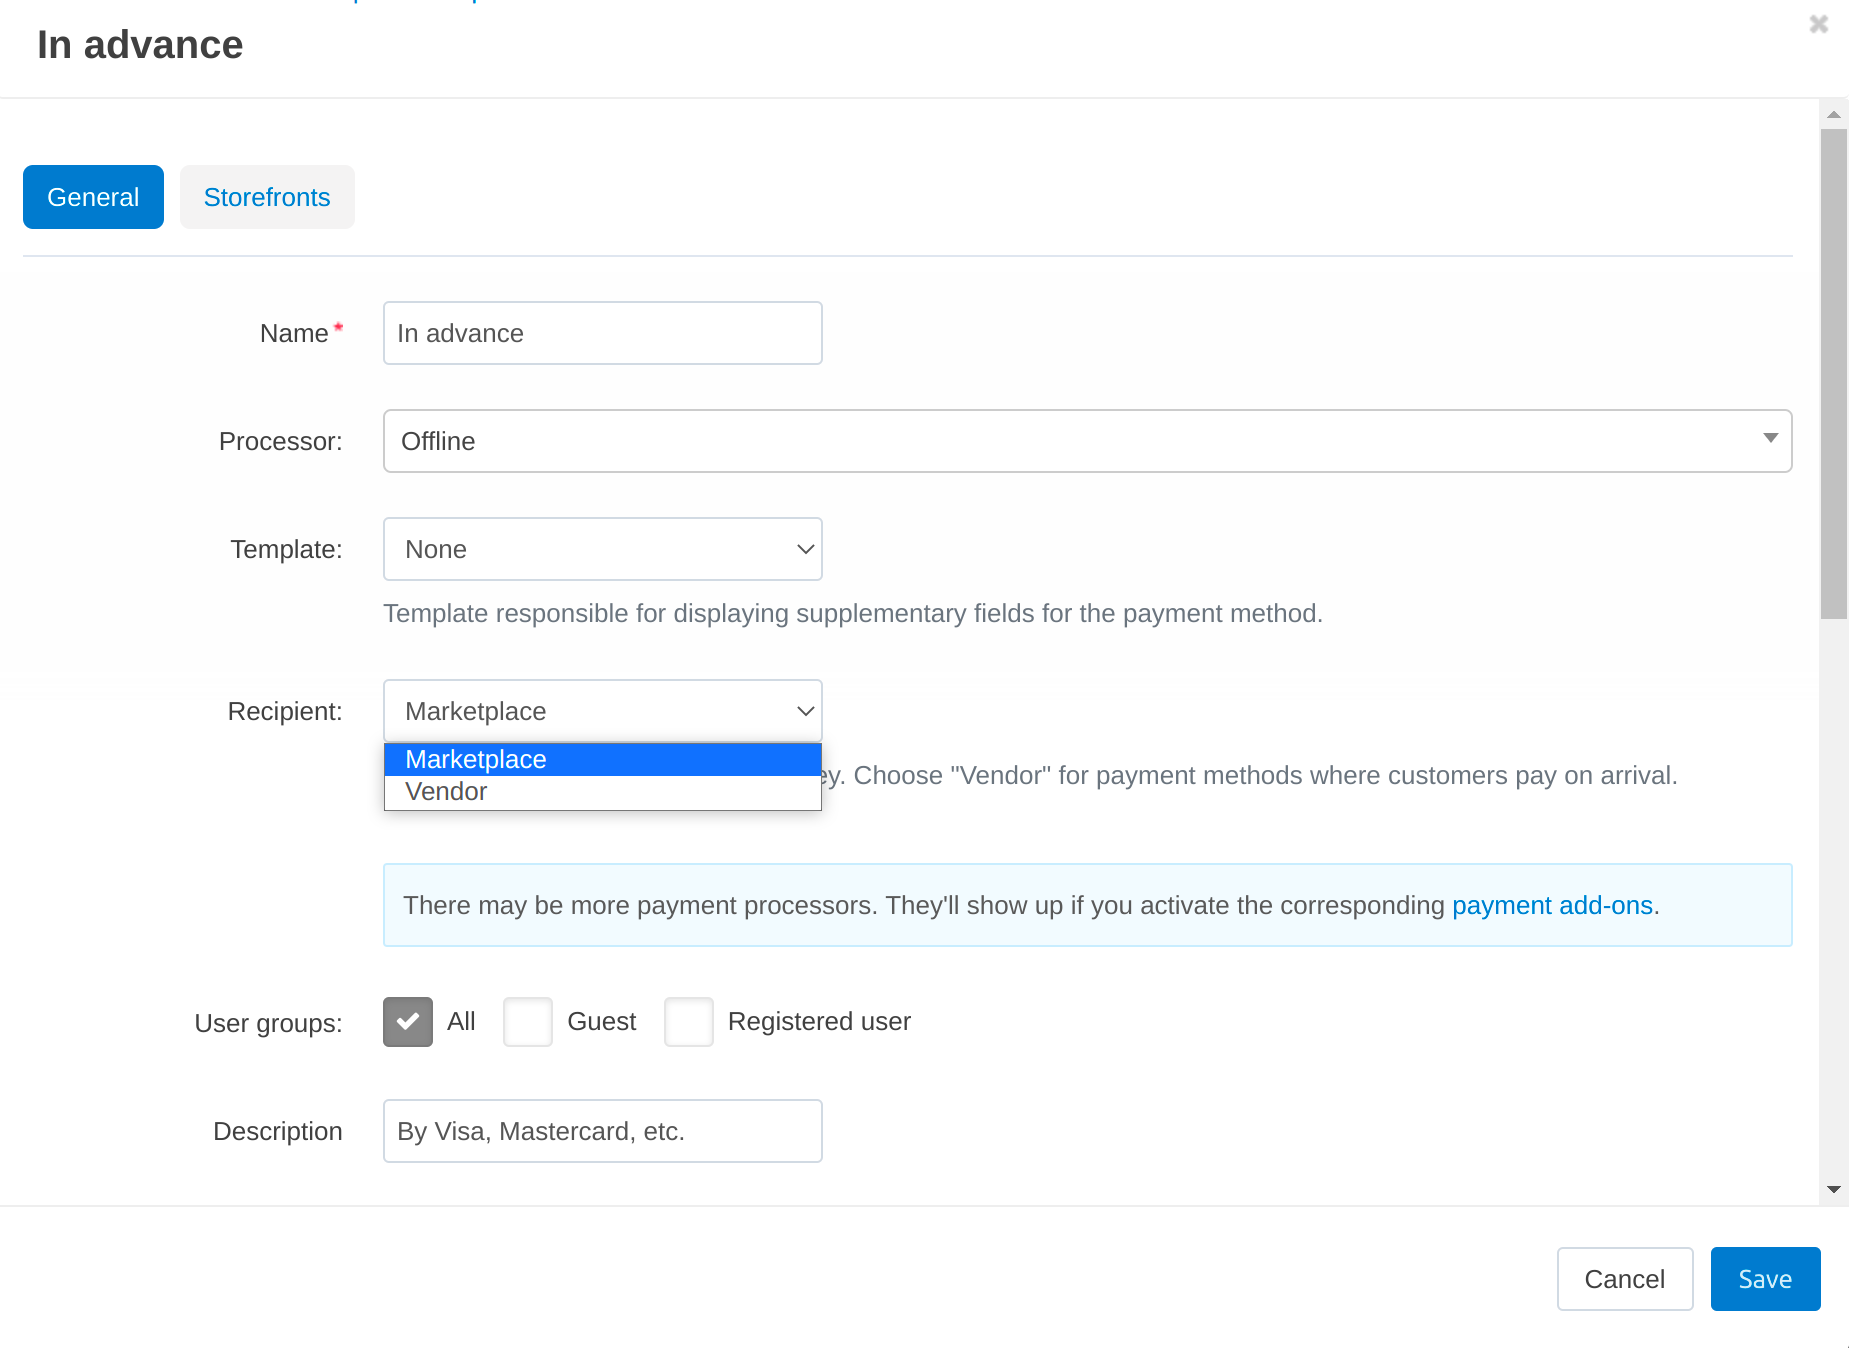Open the Template dropdown
The width and height of the screenshot is (1849, 1348).
[x=603, y=549]
